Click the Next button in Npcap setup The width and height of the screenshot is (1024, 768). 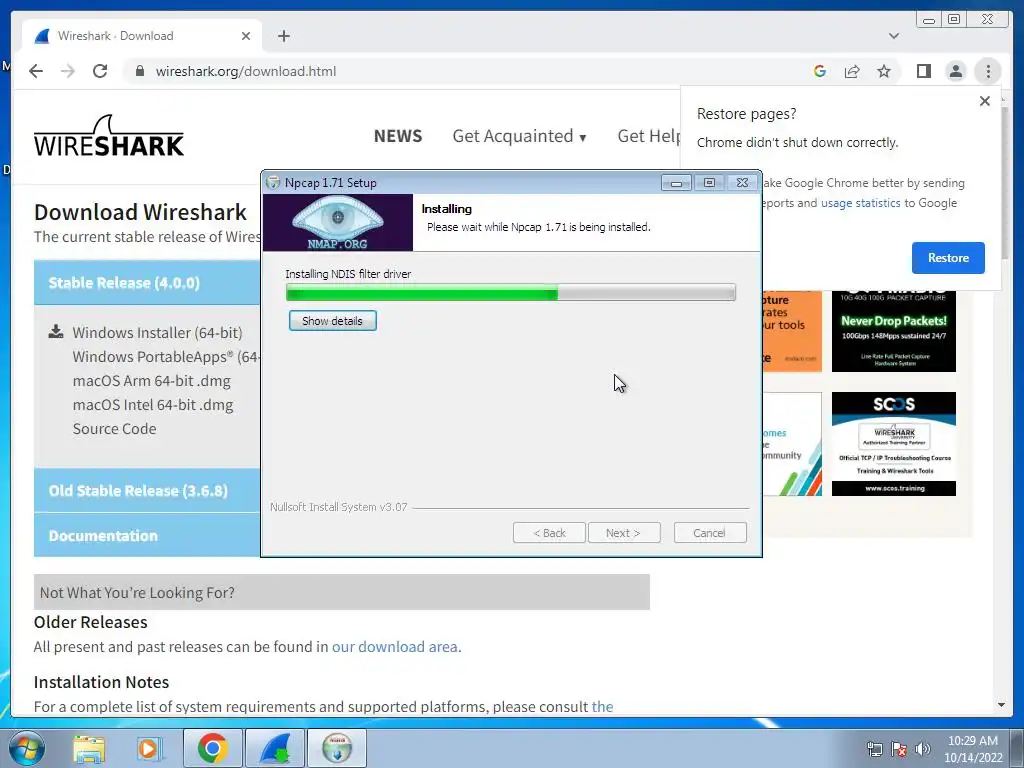[x=624, y=533]
